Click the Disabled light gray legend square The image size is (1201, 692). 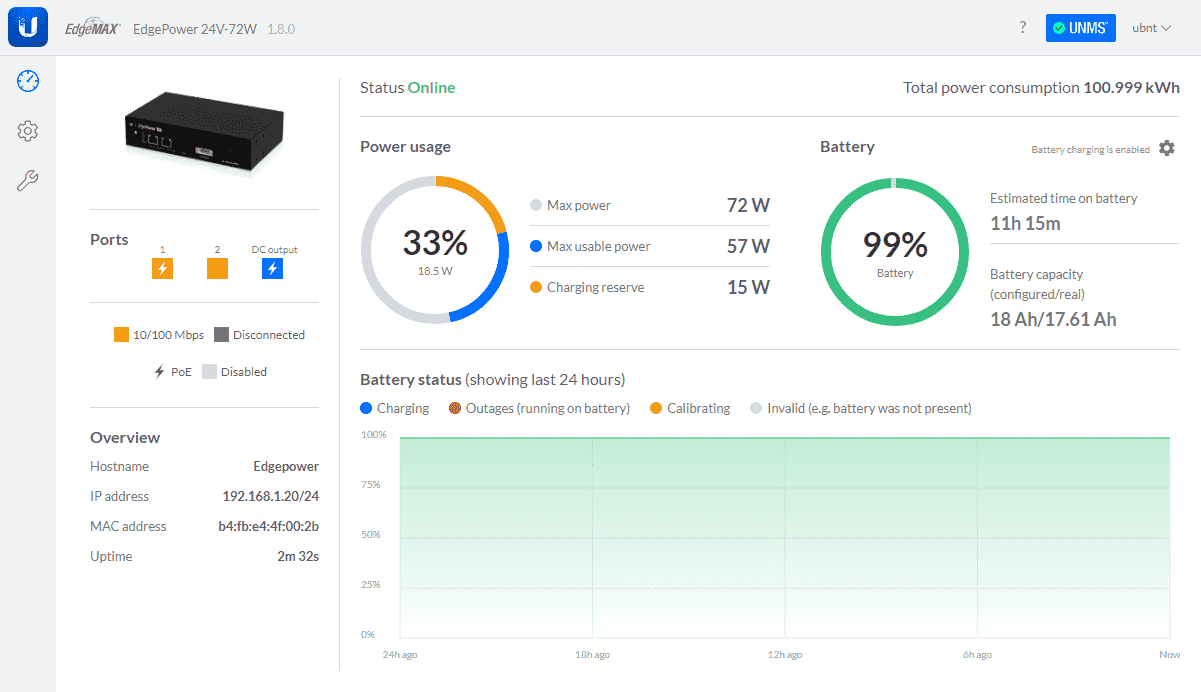coord(209,372)
